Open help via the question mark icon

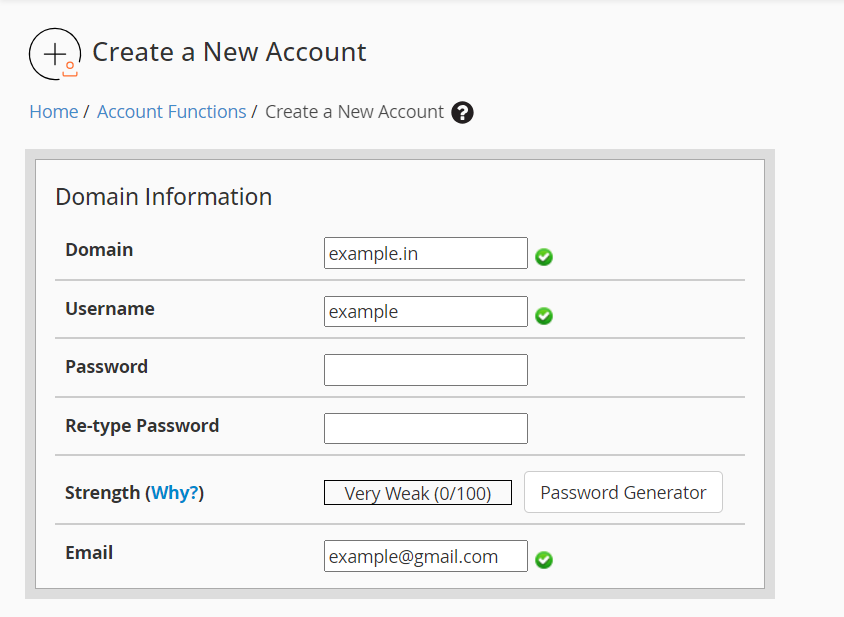click(462, 113)
